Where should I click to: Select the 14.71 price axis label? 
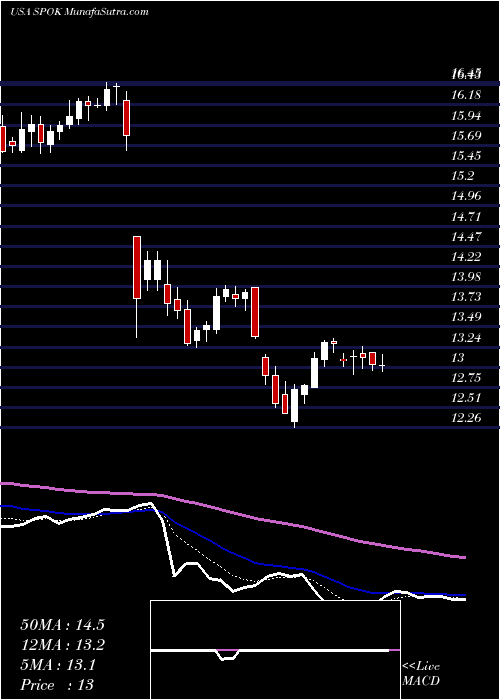[x=466, y=217]
